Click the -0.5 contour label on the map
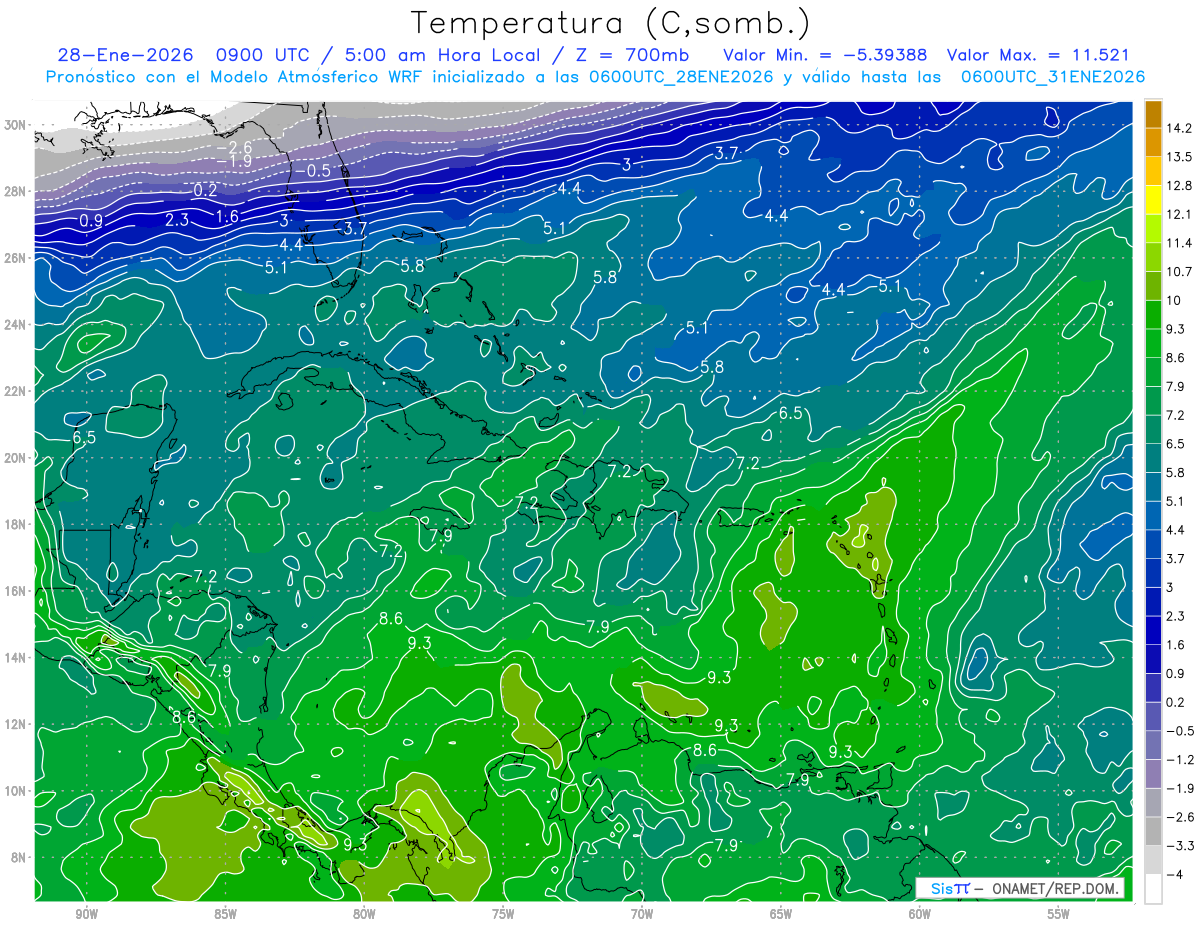The image size is (1200, 927). click(313, 171)
